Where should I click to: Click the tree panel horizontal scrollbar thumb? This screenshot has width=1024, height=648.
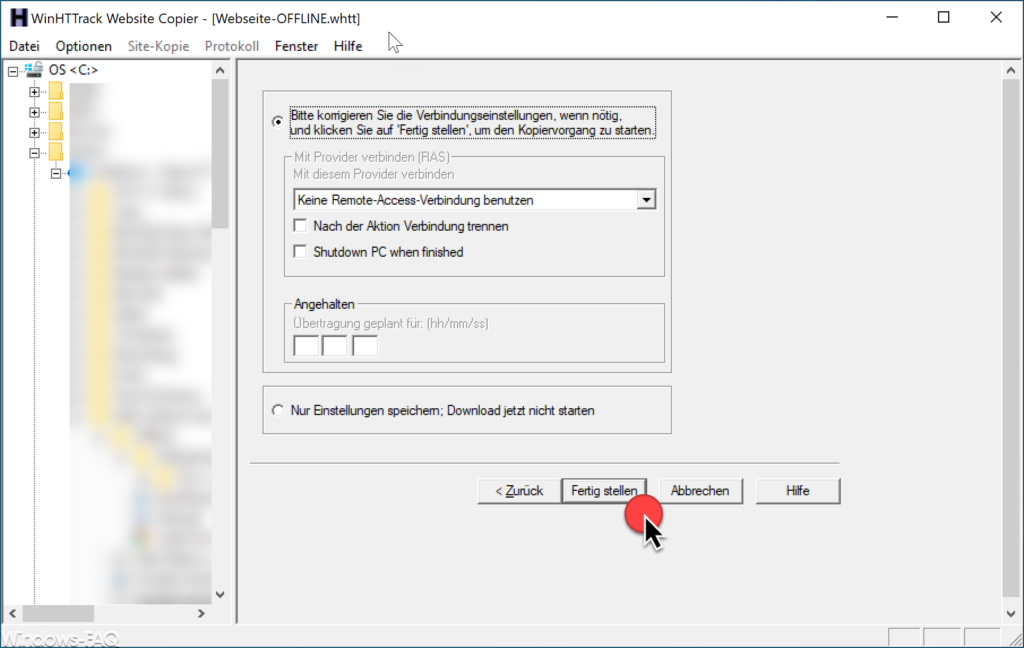58,614
